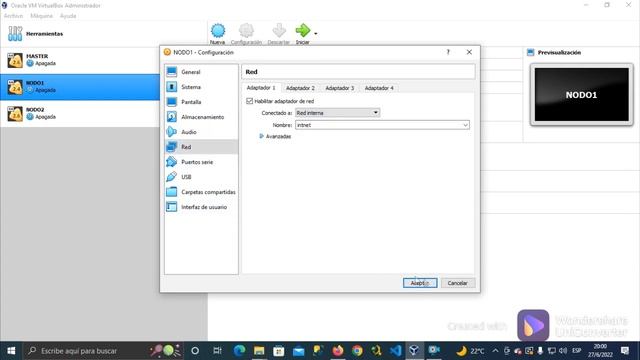Click the Nueva toolbar icon
This screenshot has height=360, width=640.
218,31
